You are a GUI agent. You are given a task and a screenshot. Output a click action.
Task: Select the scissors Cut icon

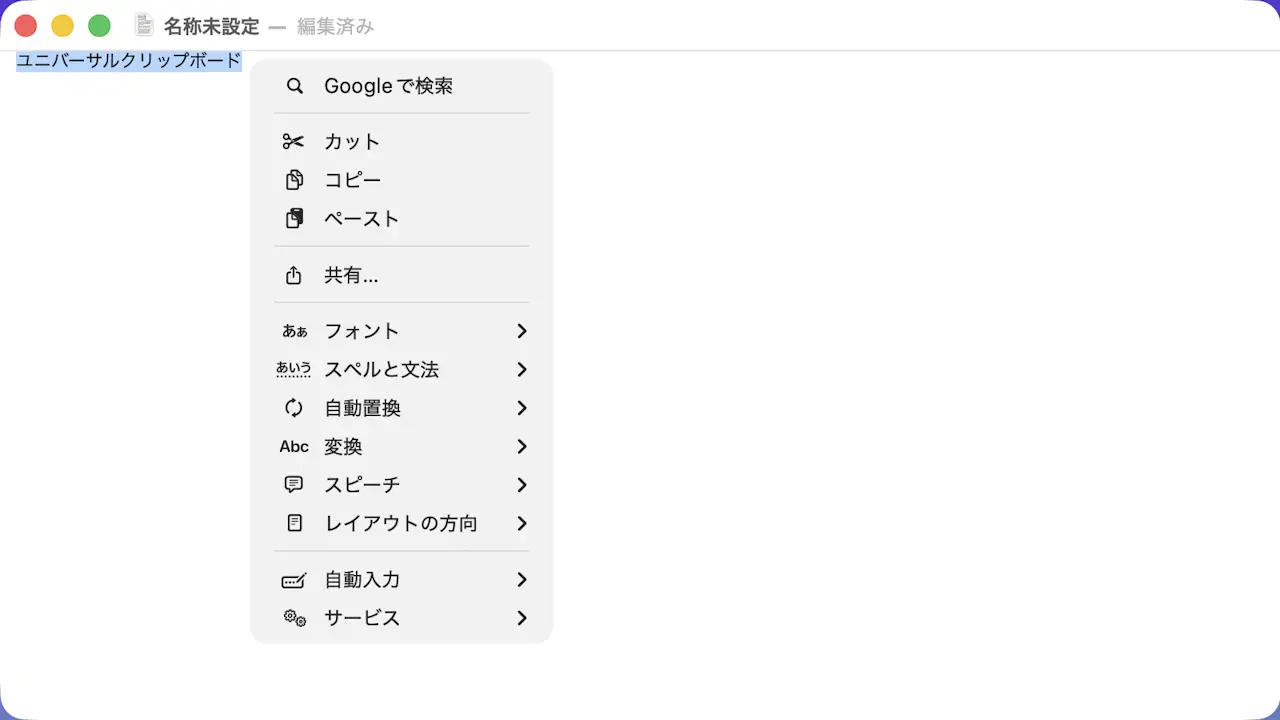click(x=293, y=141)
